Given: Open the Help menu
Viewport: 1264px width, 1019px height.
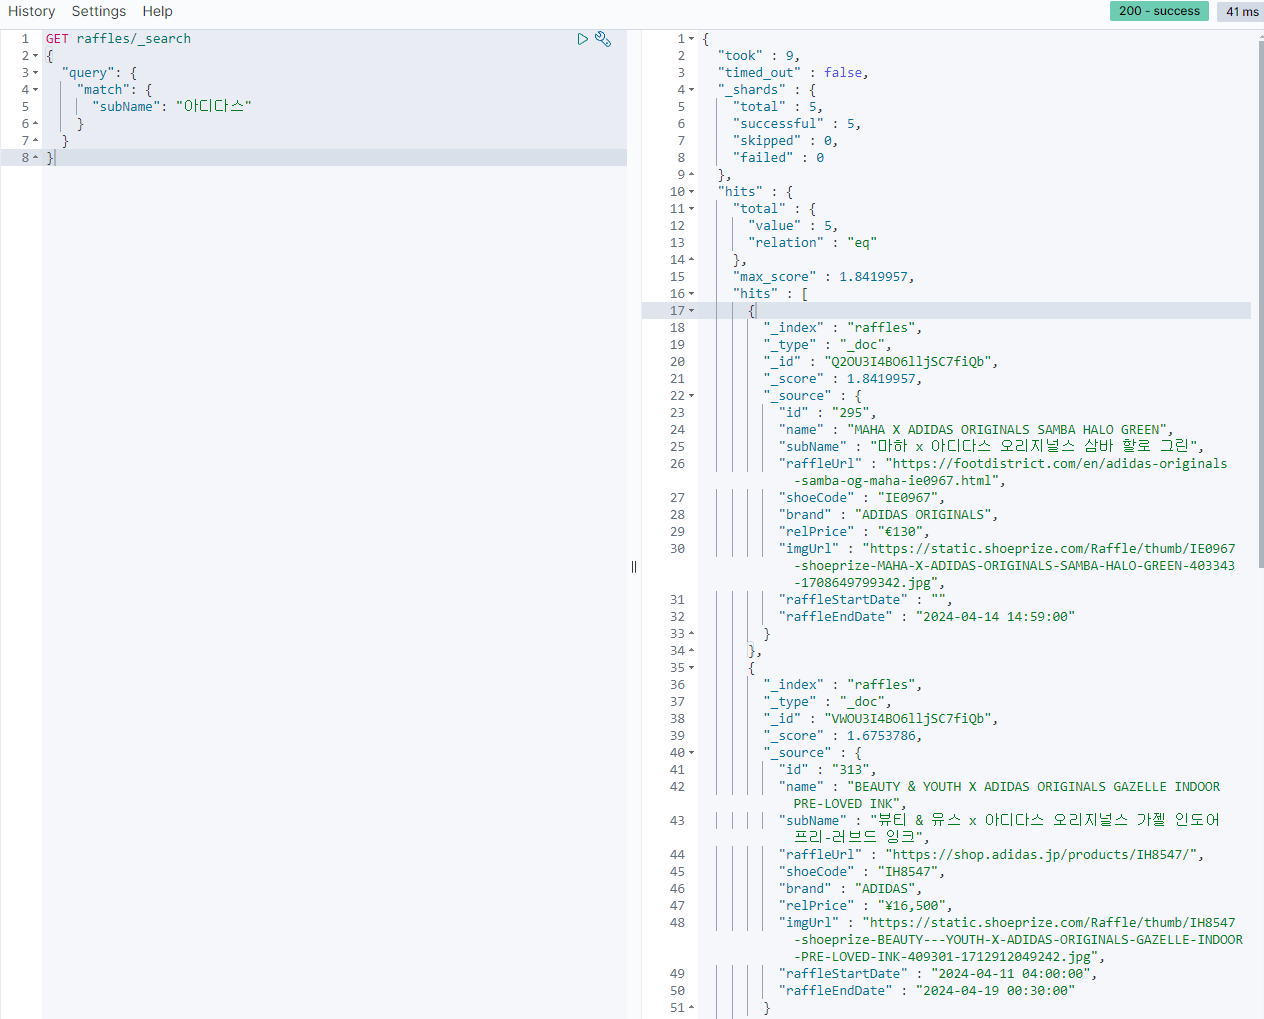Looking at the screenshot, I should click(157, 11).
